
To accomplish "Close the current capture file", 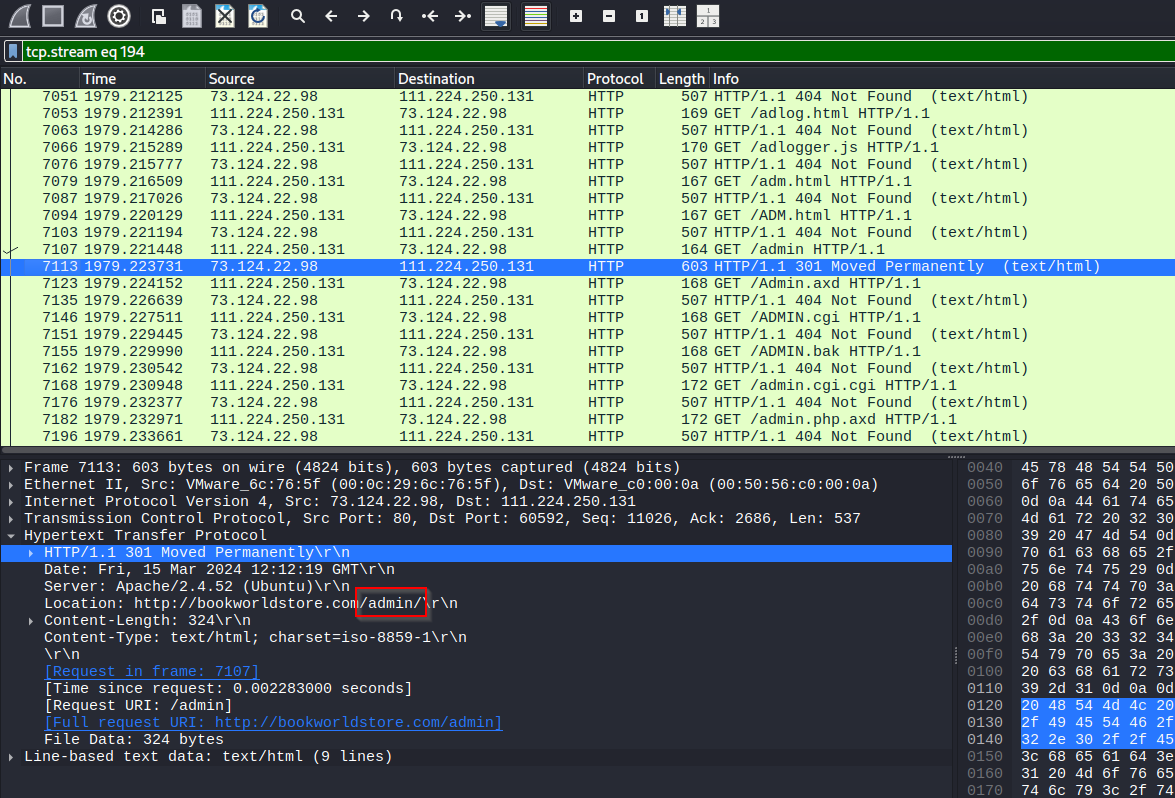I will [225, 16].
